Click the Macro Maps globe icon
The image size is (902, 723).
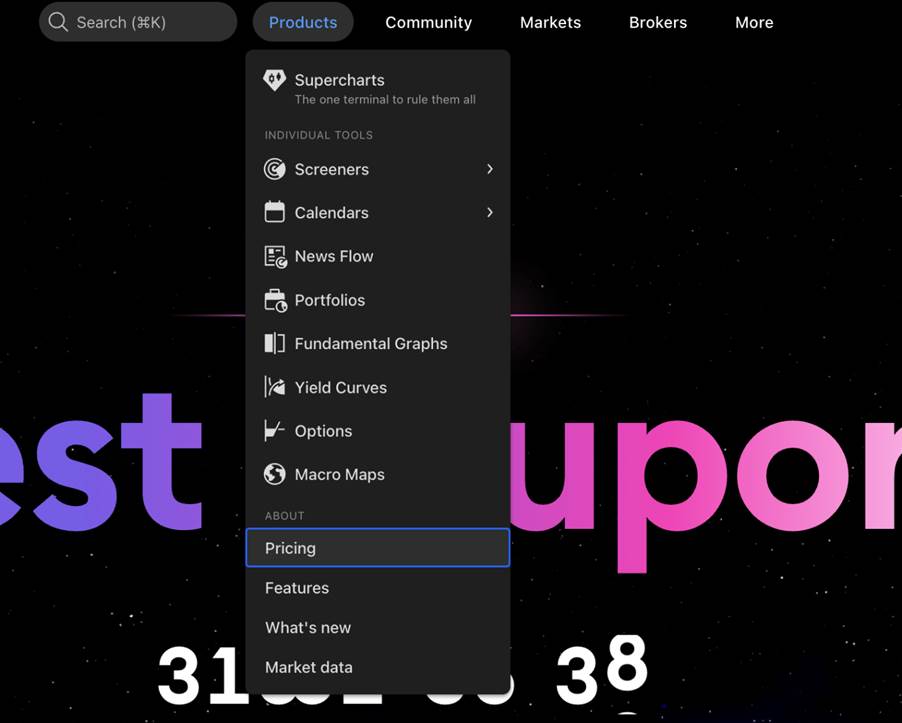pos(274,474)
